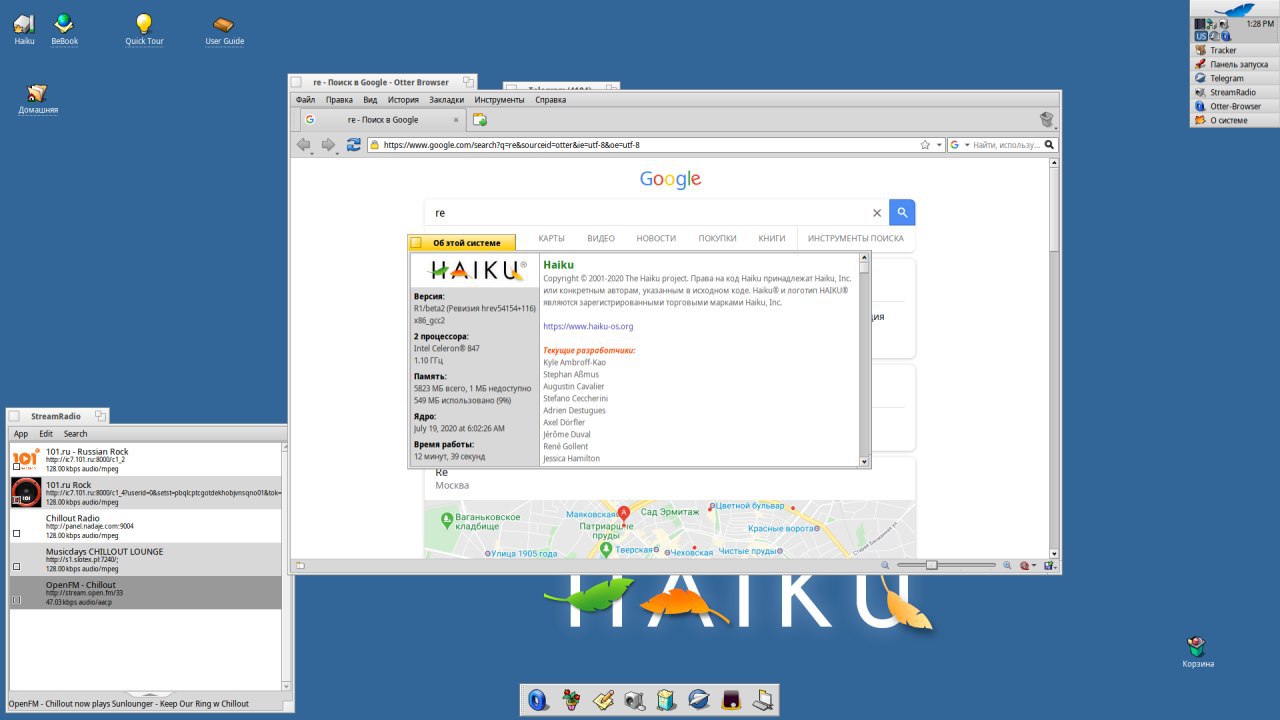Click the magnifier in the browser search box
The image size is (1280, 720).
tap(1049, 145)
